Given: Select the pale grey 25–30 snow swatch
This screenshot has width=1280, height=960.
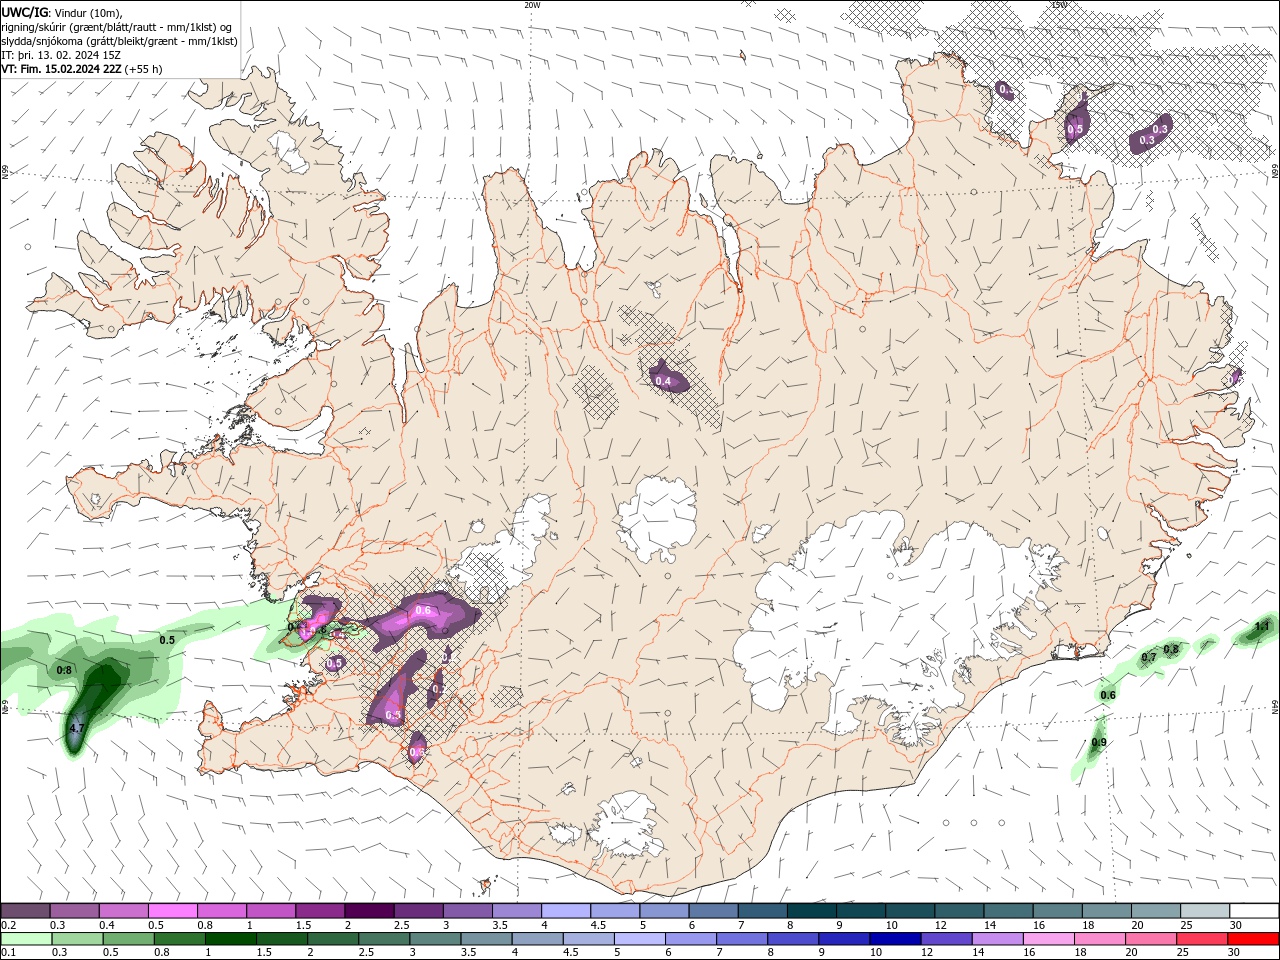Looking at the screenshot, I should (1205, 911).
